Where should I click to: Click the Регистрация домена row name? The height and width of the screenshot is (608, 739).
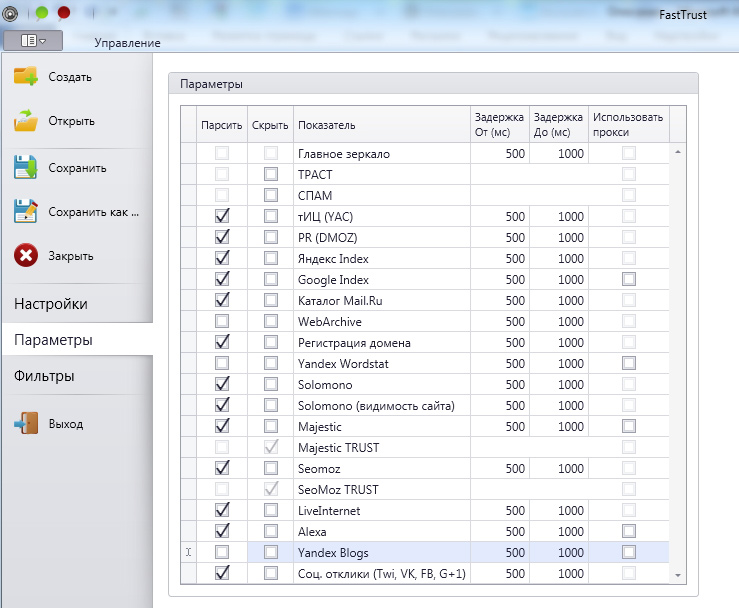click(354, 343)
